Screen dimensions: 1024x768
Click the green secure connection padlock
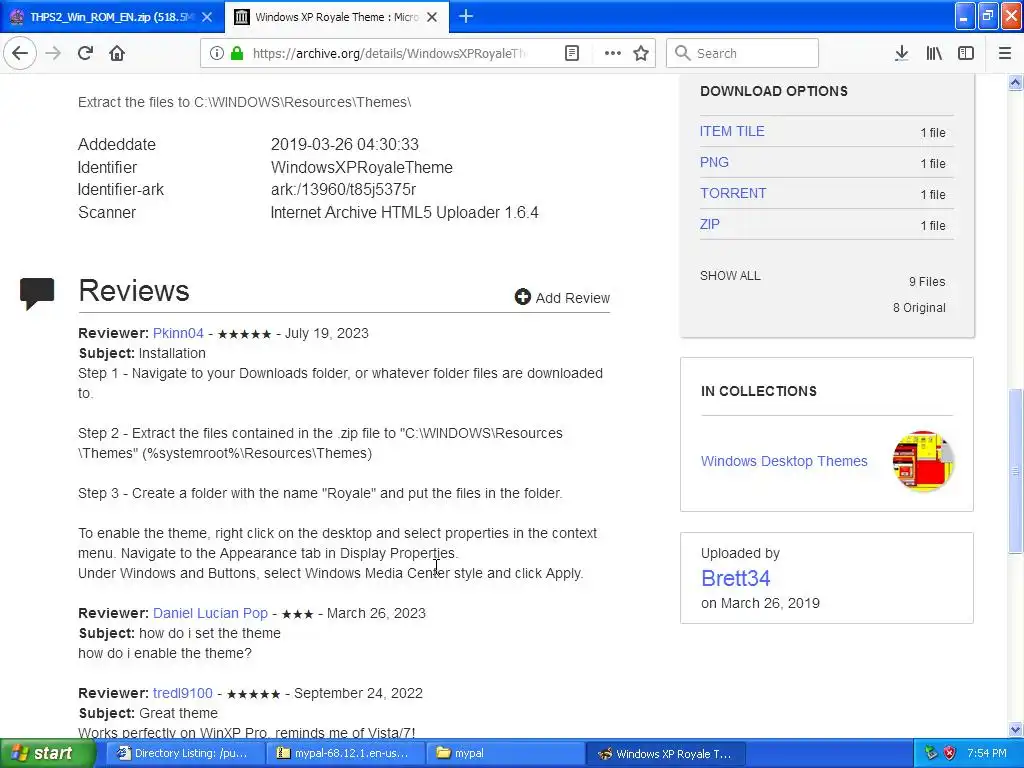coord(236,53)
